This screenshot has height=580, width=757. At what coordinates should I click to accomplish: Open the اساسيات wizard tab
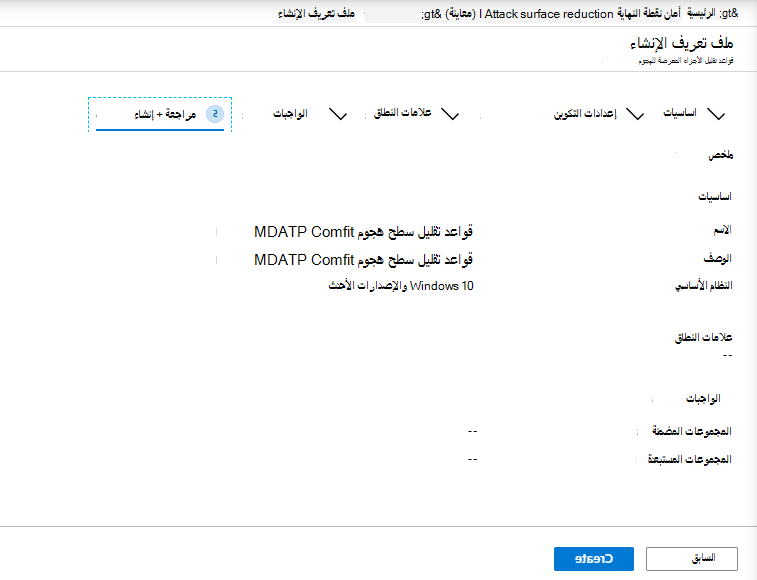[680, 113]
